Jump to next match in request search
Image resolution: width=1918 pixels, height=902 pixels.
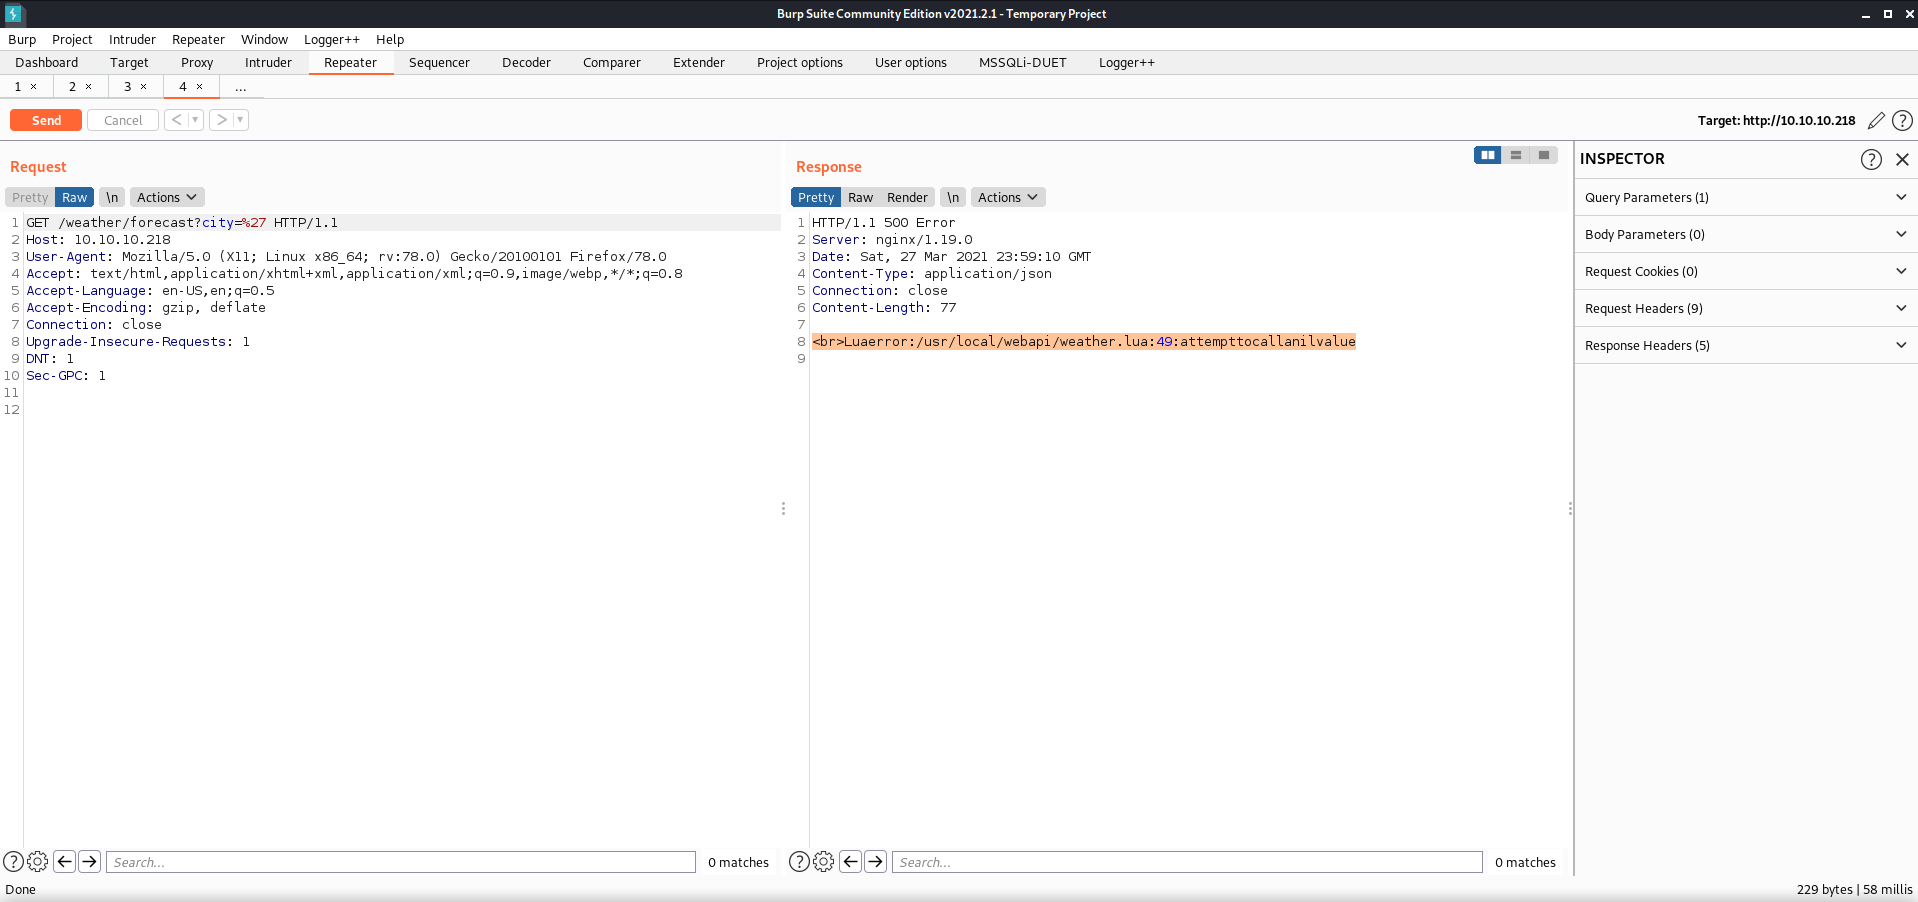pyautogui.click(x=90, y=861)
